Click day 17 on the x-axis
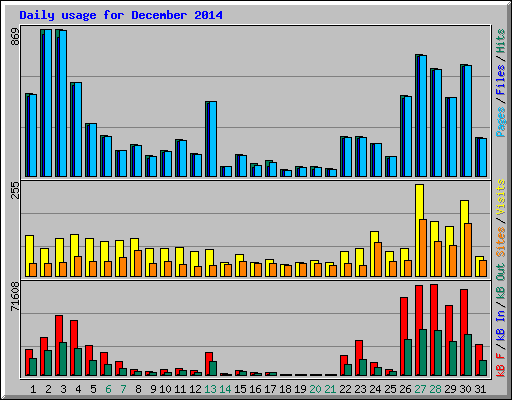The image size is (512, 400). point(270,389)
